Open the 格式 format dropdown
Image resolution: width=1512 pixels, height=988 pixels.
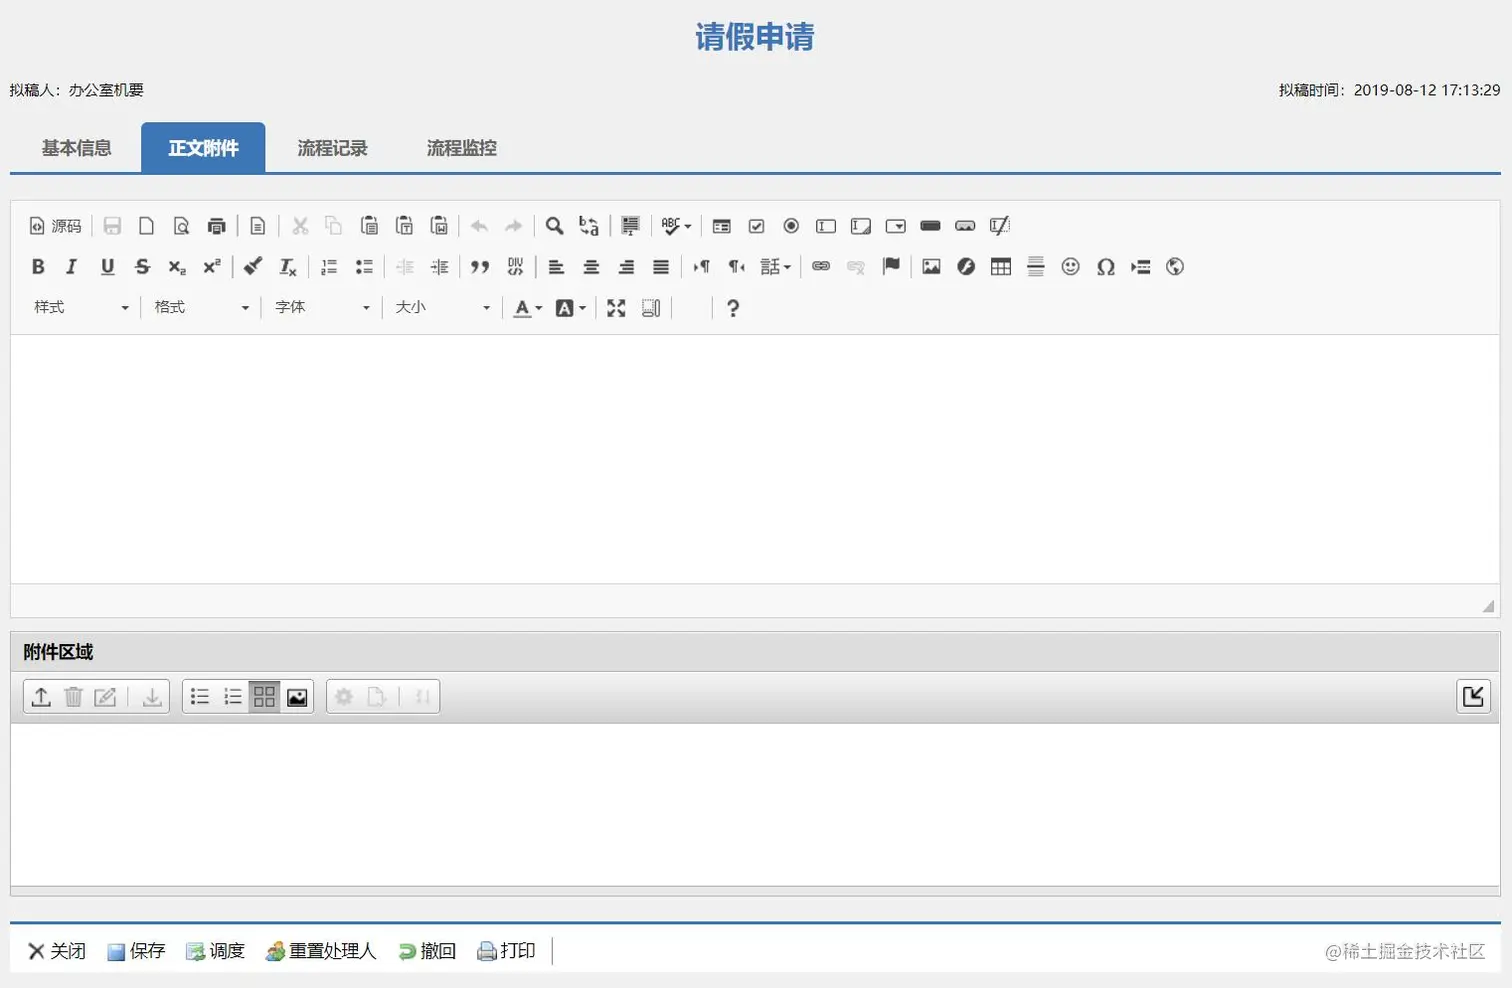coord(201,308)
